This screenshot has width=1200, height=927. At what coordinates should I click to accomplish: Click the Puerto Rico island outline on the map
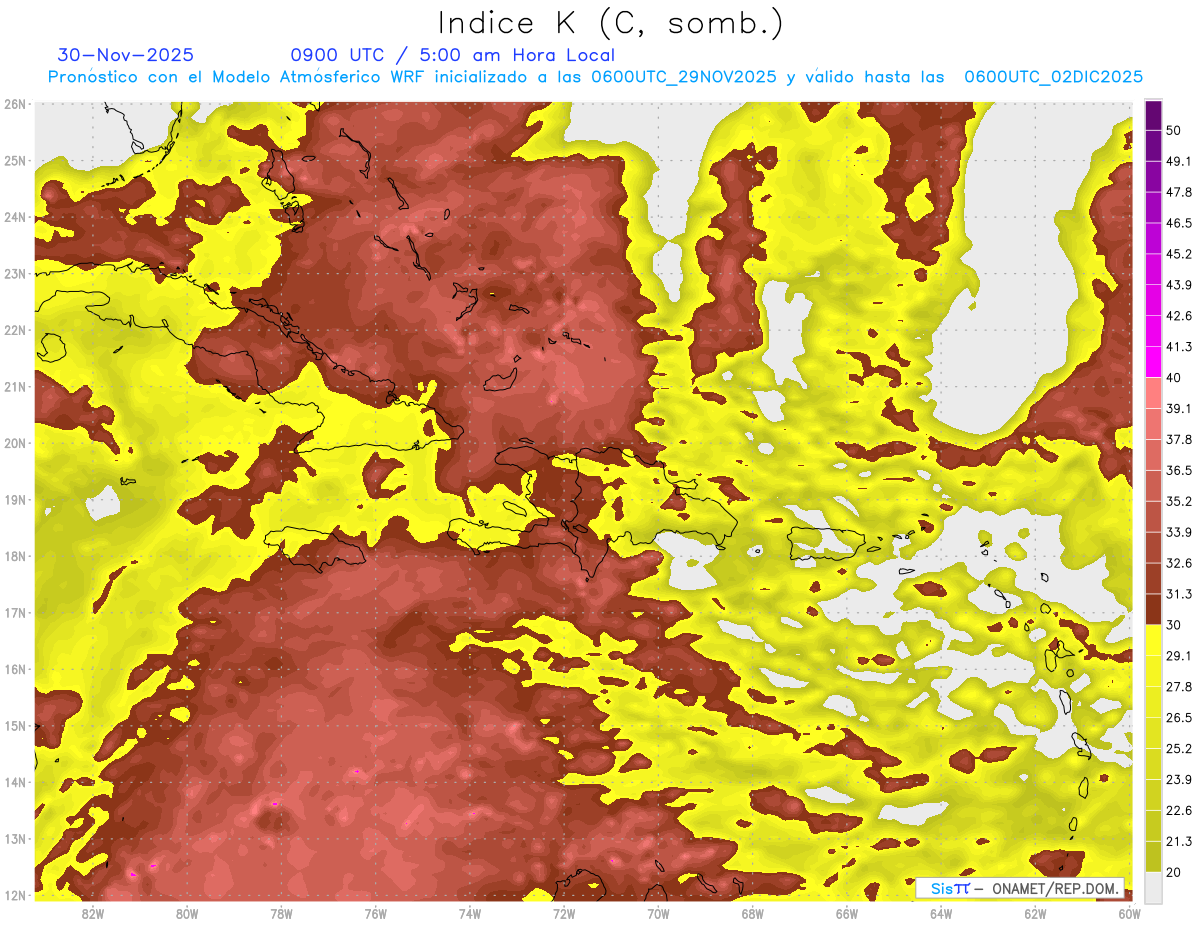825,544
